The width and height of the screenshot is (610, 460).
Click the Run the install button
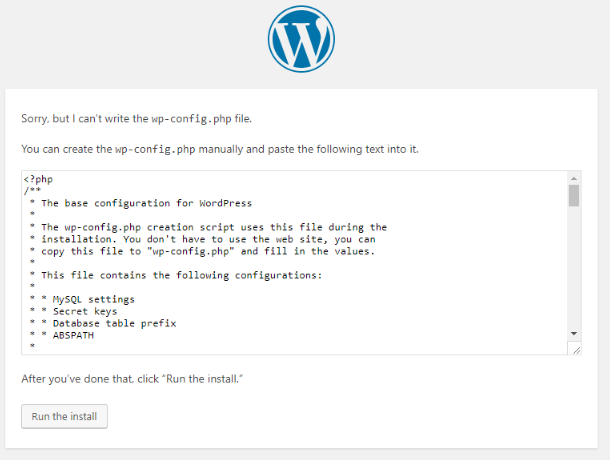click(x=64, y=416)
